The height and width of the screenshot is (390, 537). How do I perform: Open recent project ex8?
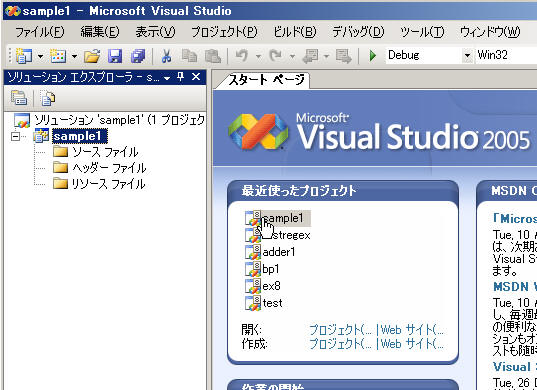(271, 286)
